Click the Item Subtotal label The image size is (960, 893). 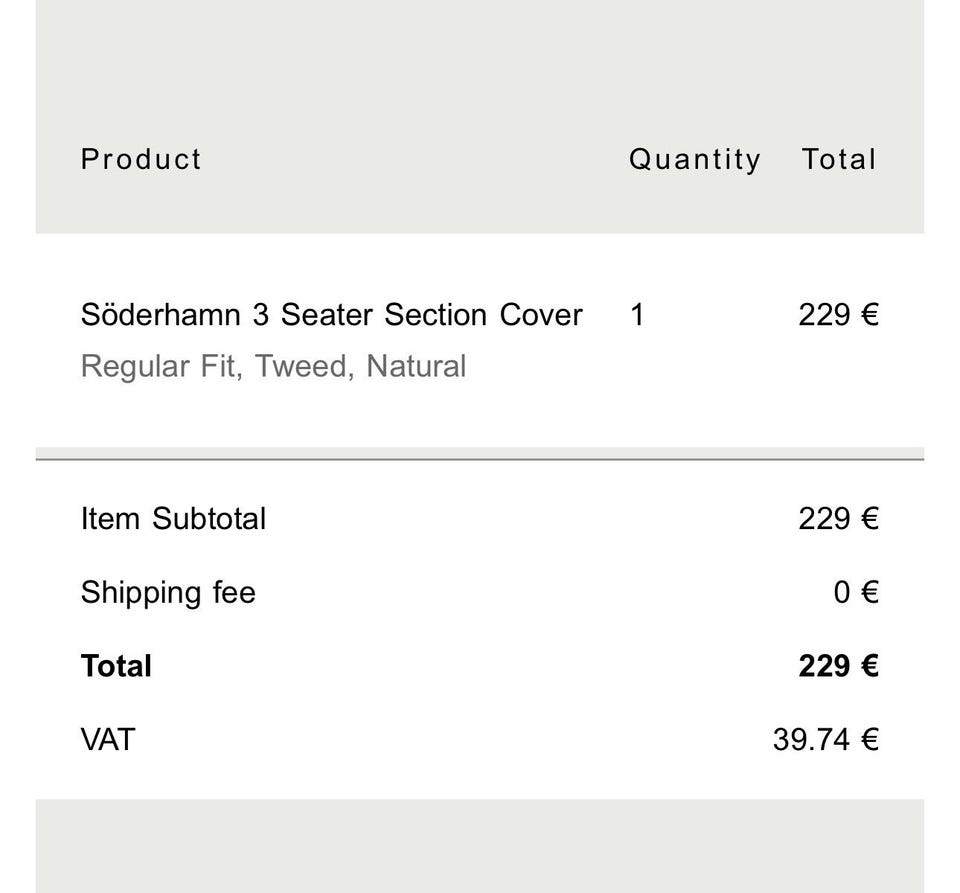[173, 519]
